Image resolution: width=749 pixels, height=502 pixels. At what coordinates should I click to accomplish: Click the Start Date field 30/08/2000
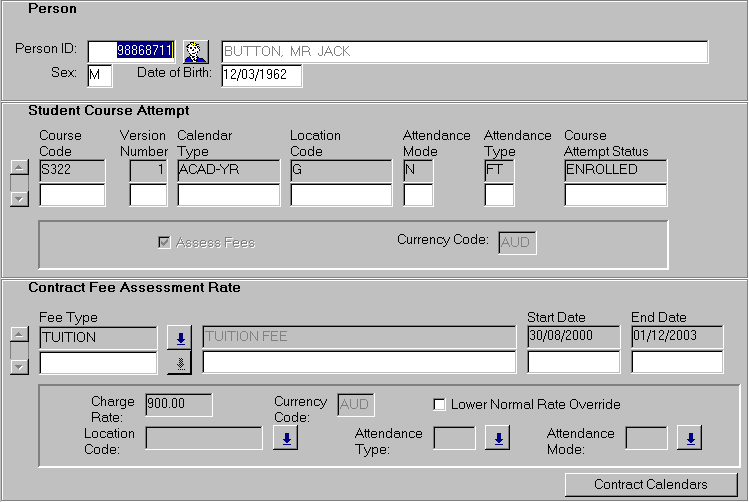click(573, 337)
